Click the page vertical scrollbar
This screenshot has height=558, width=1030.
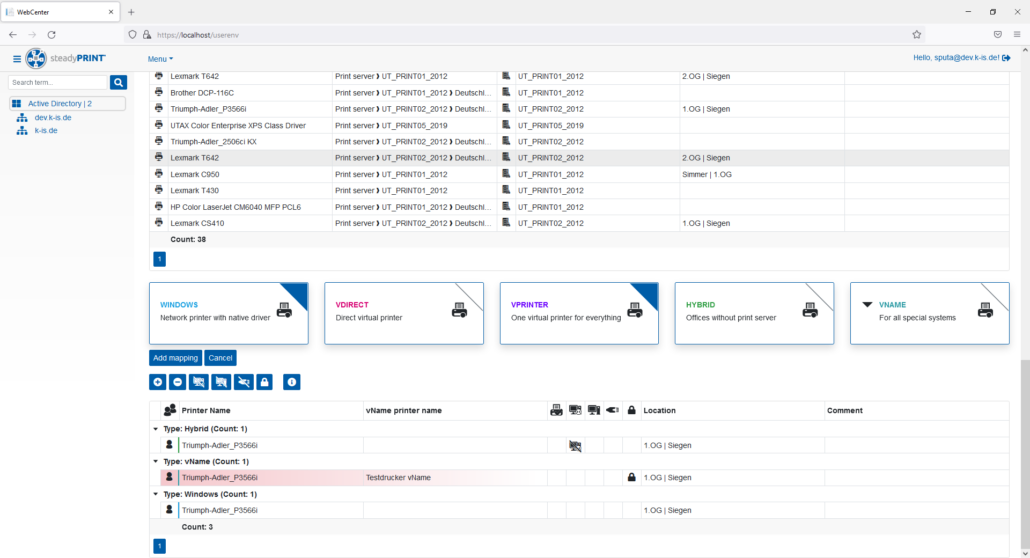(1025, 456)
